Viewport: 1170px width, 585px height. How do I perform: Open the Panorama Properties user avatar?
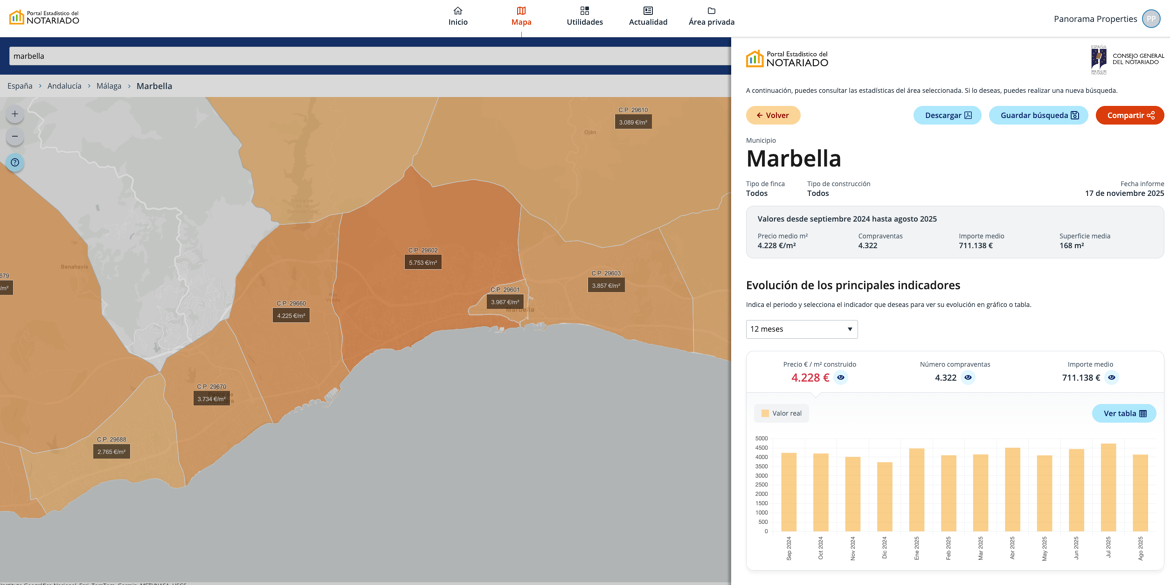coord(1151,19)
